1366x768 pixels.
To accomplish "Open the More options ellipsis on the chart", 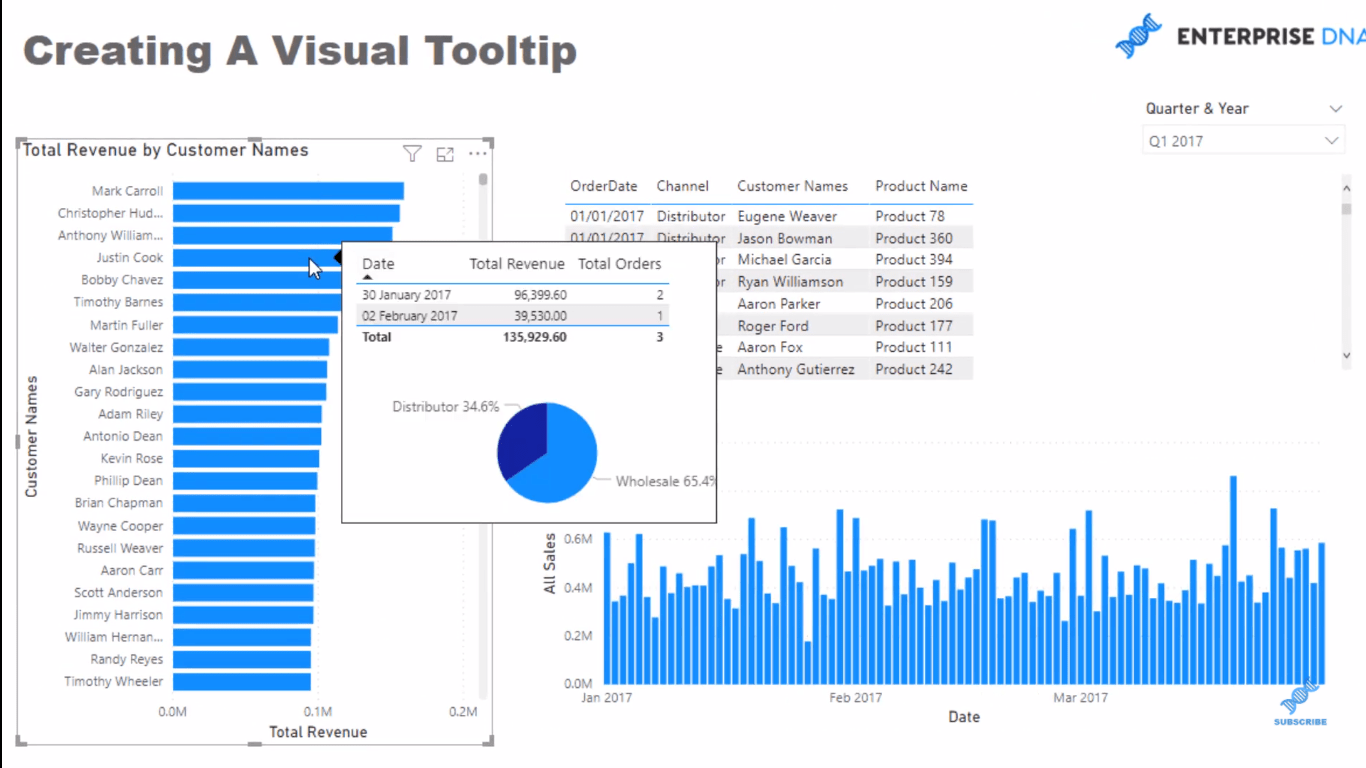I will click(478, 154).
